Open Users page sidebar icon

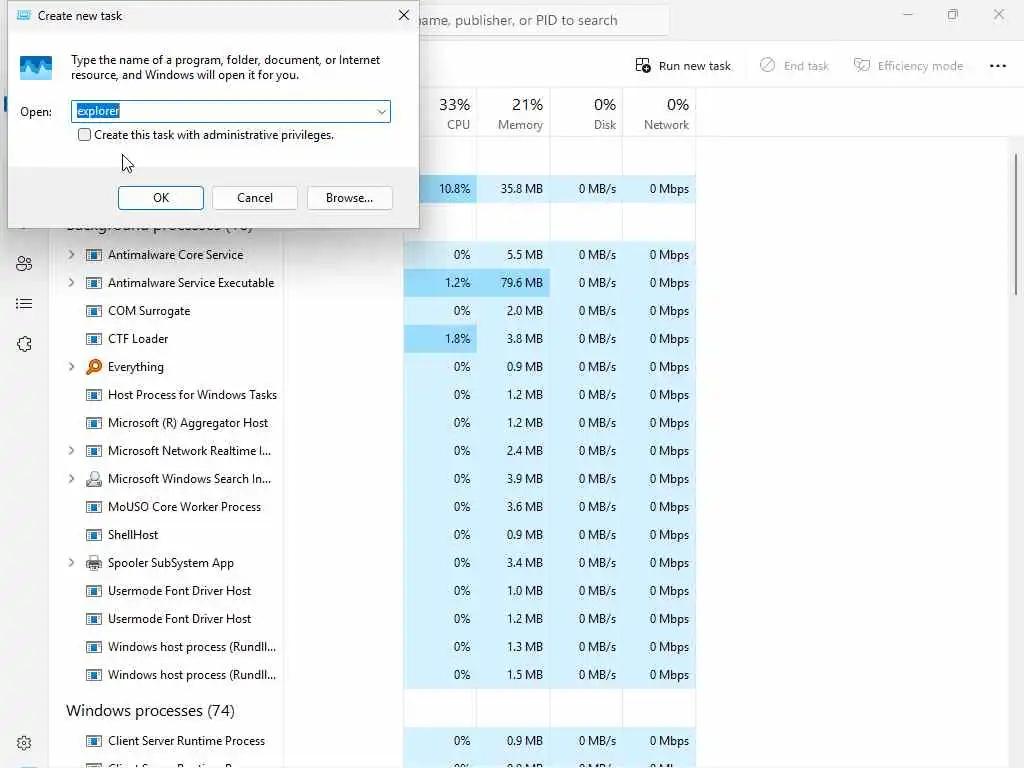tap(24, 263)
